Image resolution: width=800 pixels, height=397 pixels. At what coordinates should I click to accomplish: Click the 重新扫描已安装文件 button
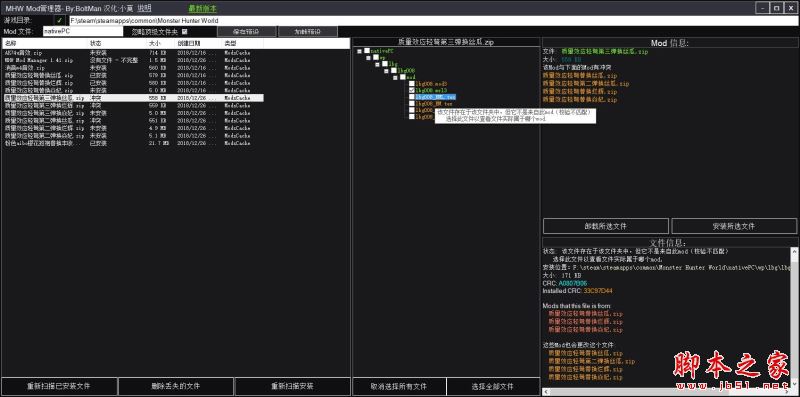click(59, 386)
